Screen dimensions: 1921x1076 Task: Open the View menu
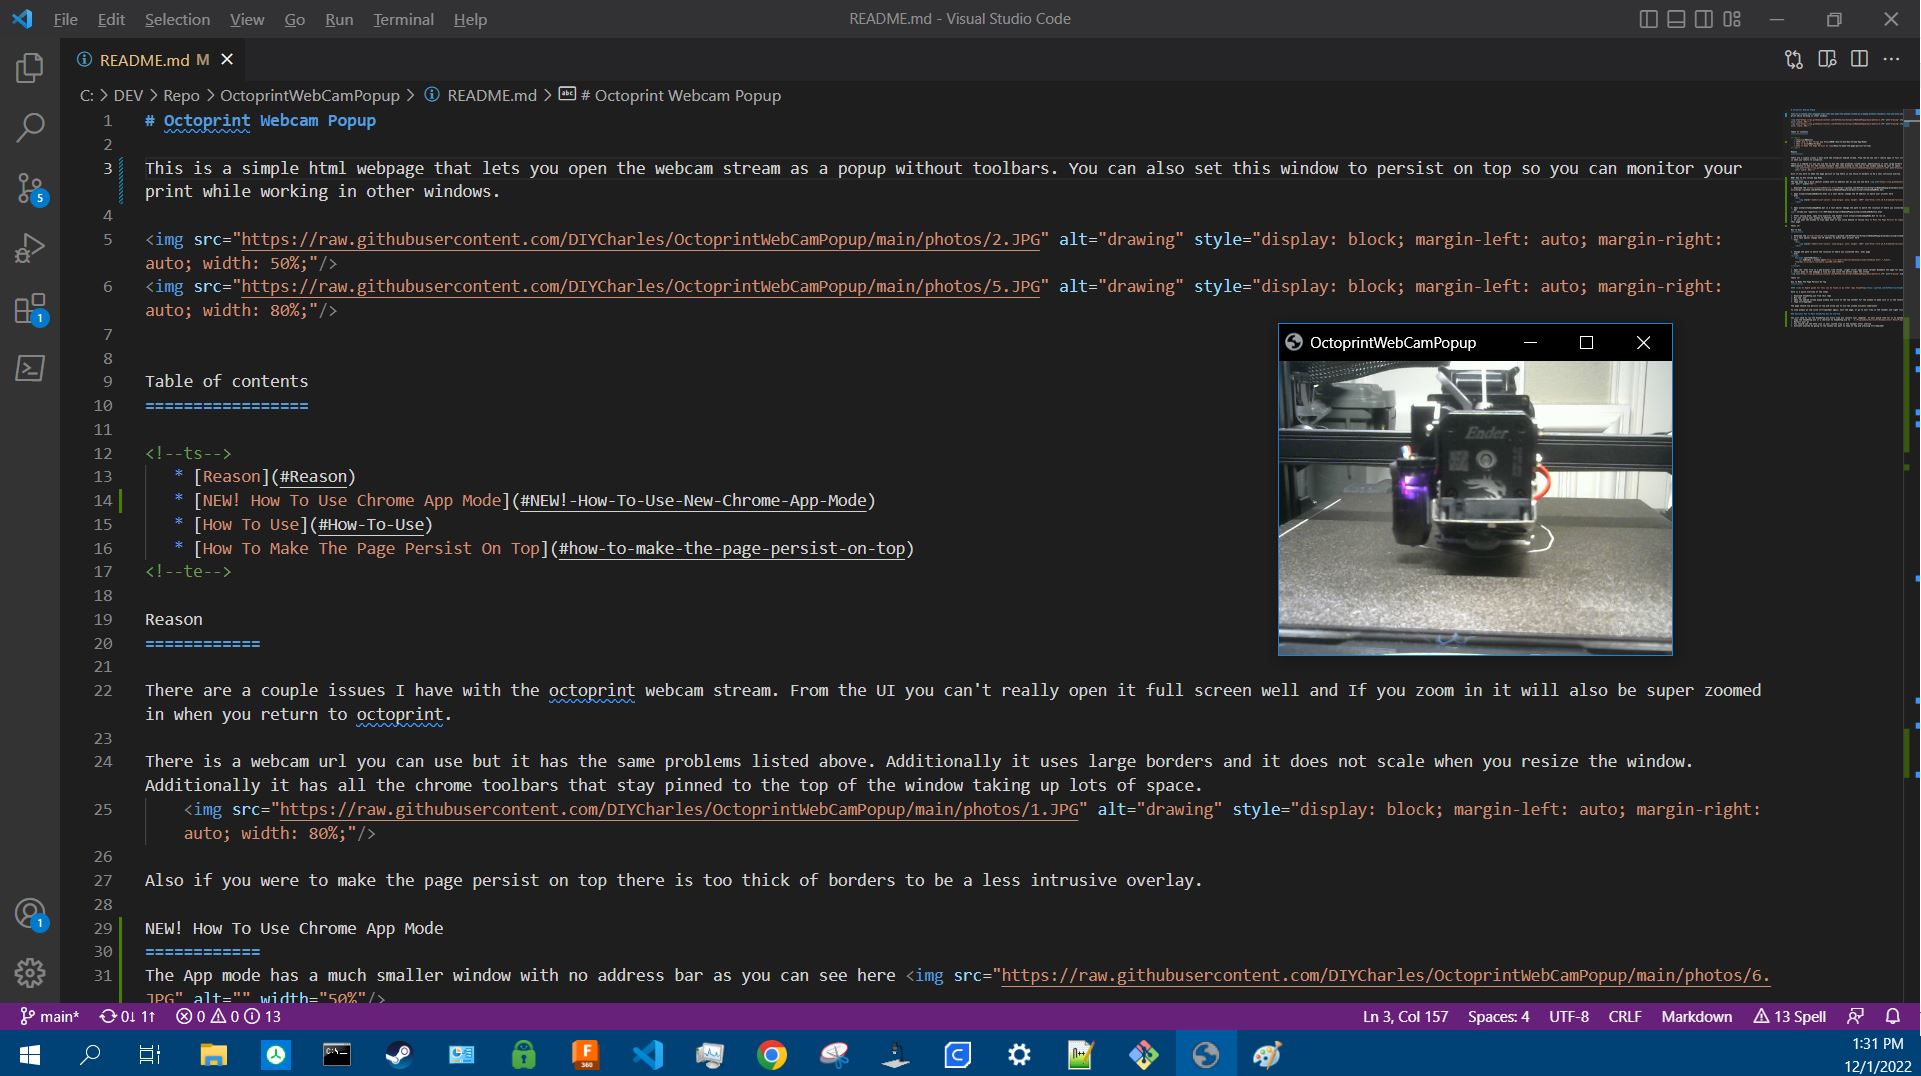tap(247, 19)
